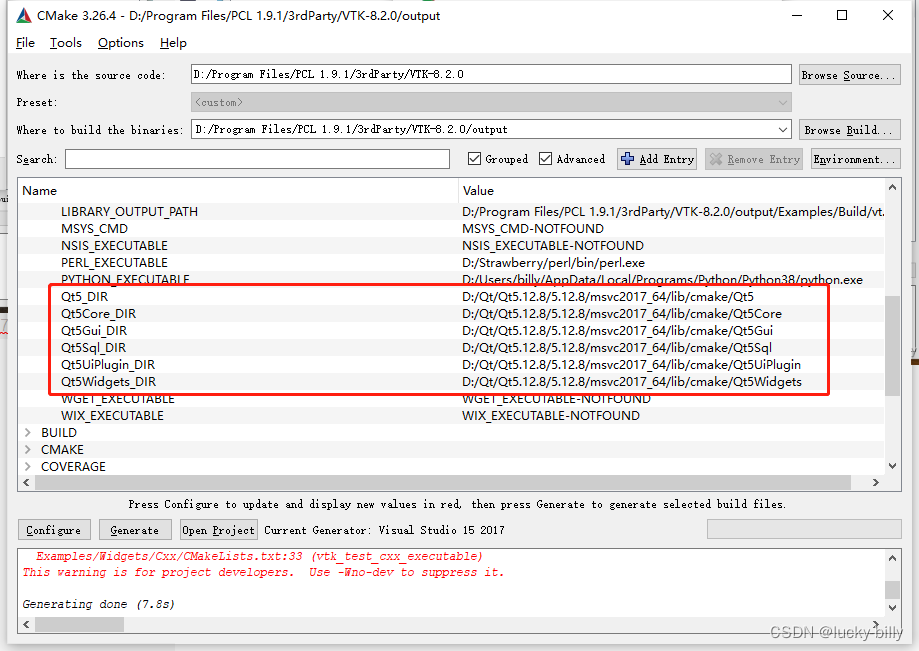Click the perl.exe path value
The height and width of the screenshot is (651, 919).
click(x=553, y=263)
